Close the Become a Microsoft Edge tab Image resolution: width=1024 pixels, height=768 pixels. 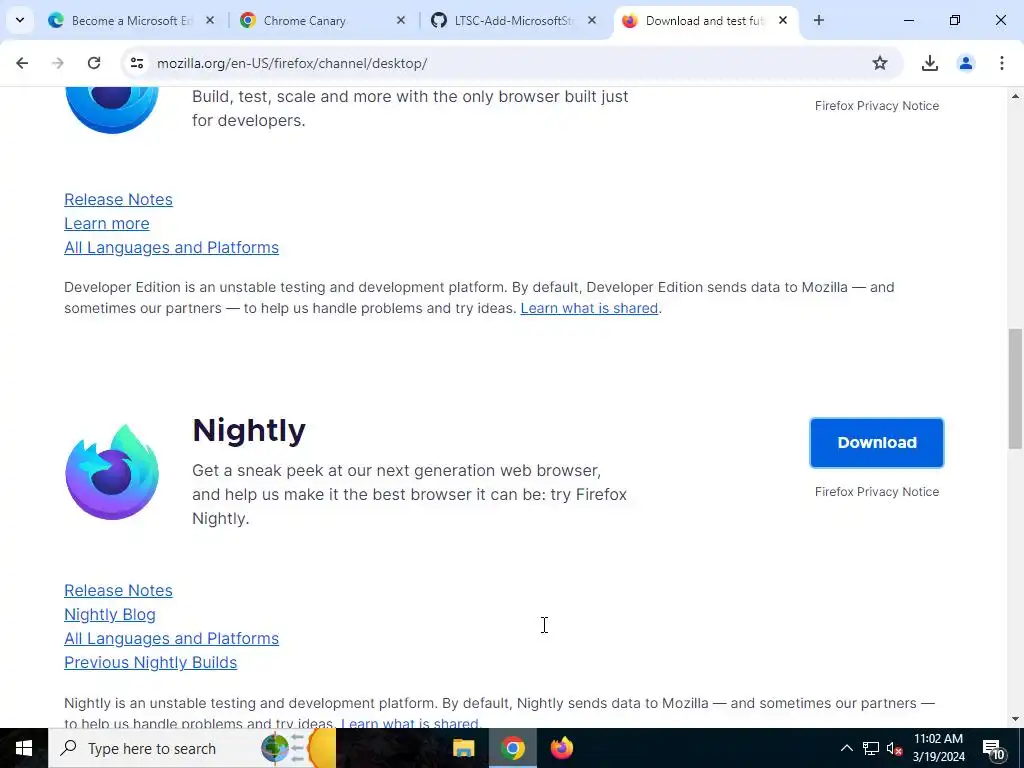tap(210, 20)
